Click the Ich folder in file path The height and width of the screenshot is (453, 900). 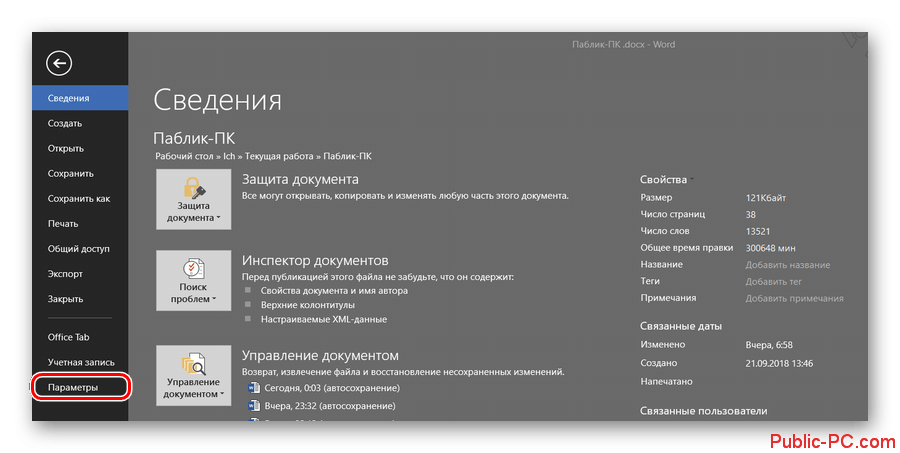pos(229,156)
